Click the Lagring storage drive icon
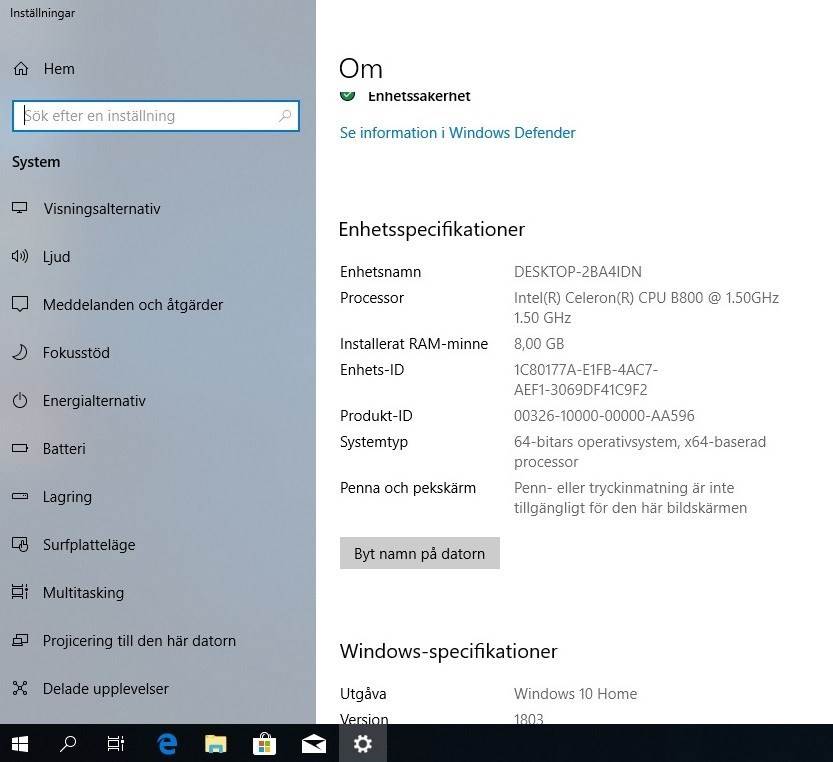Viewport: 833px width, 762px height. (x=20, y=496)
